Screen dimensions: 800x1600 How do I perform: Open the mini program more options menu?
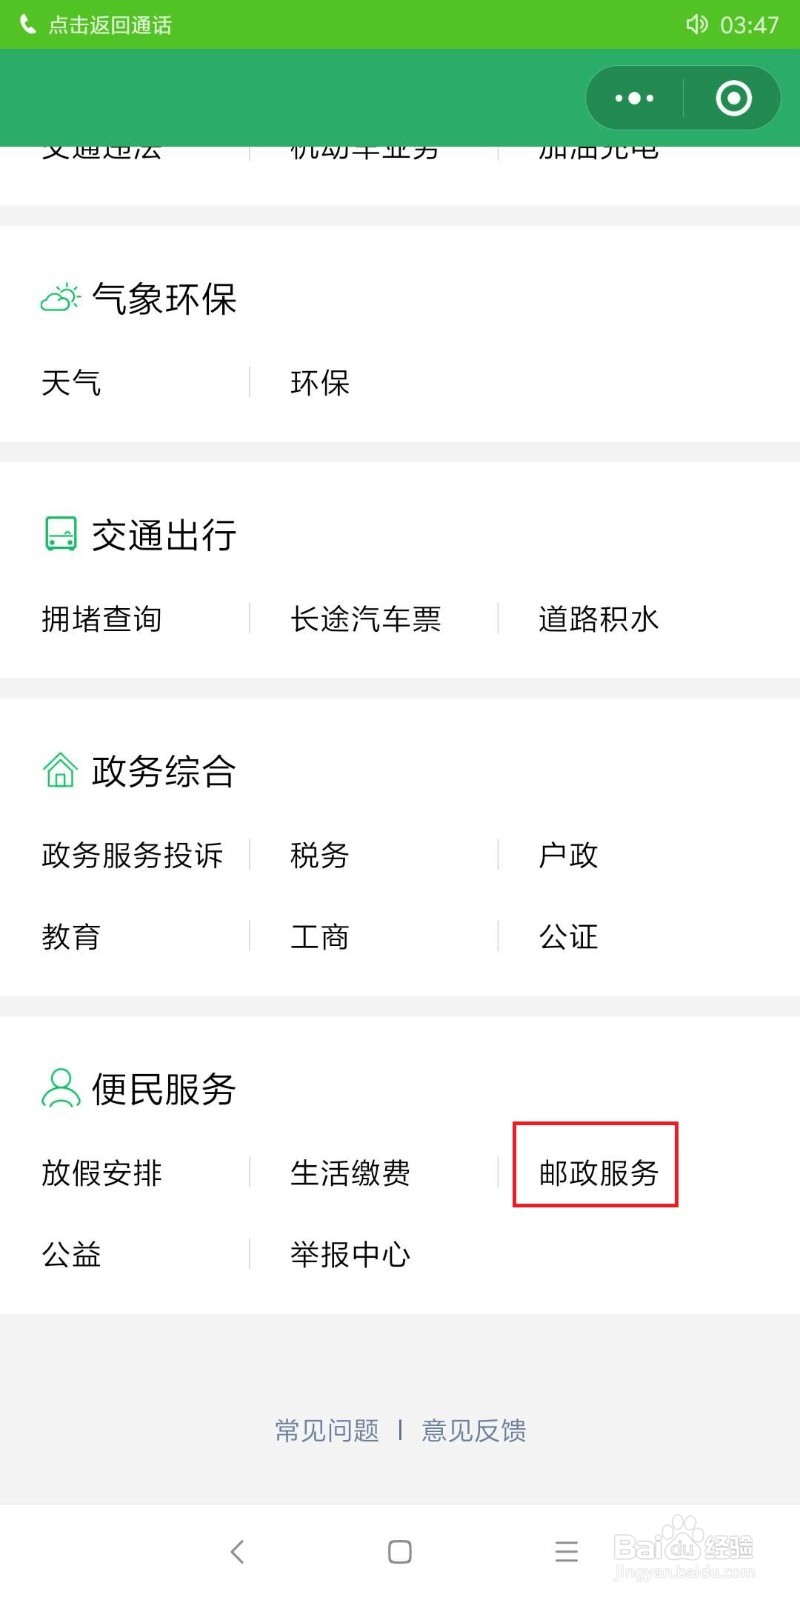(634, 98)
